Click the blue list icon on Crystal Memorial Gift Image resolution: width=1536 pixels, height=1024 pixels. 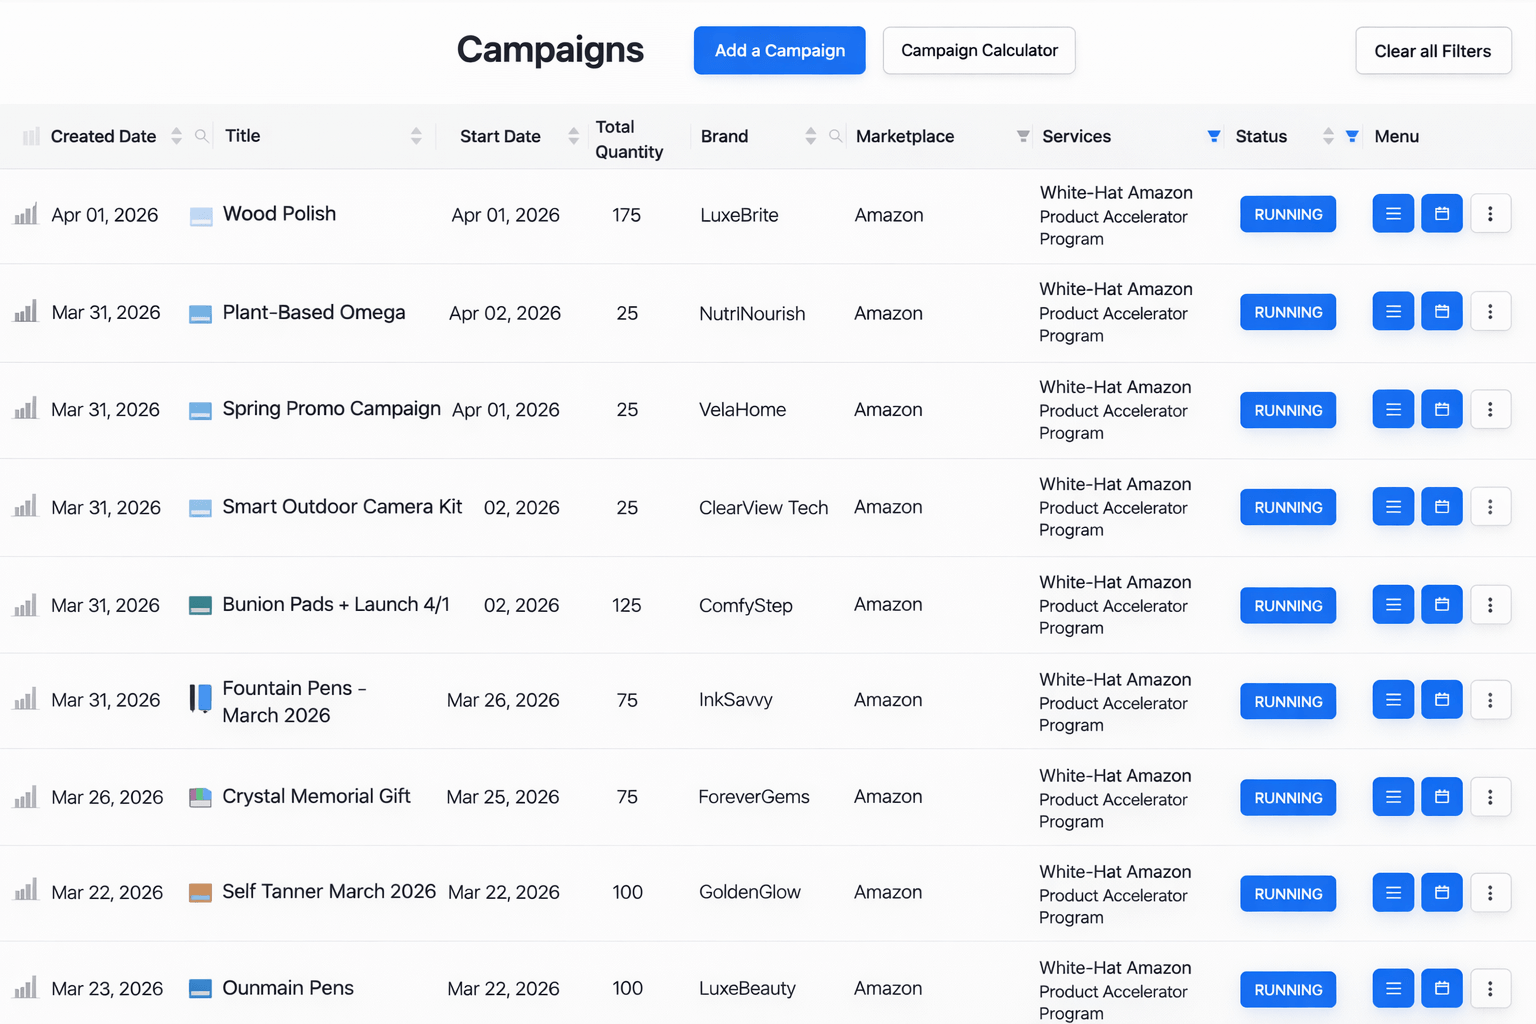tap(1393, 797)
